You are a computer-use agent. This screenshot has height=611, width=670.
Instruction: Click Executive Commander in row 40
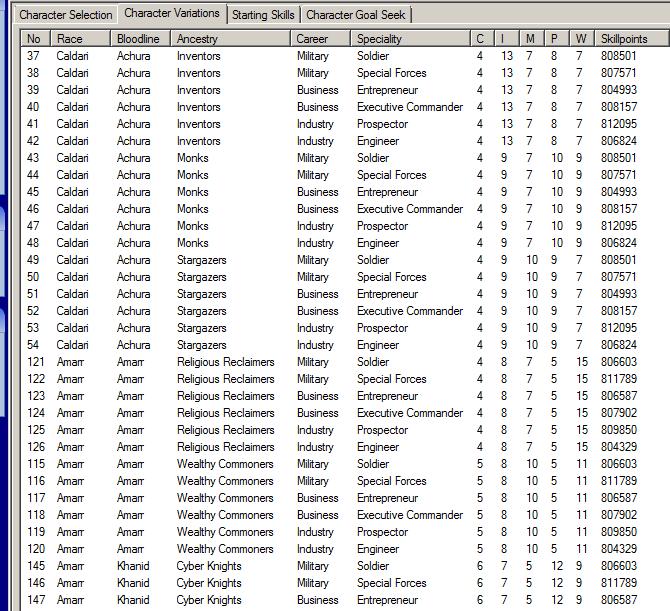point(410,107)
